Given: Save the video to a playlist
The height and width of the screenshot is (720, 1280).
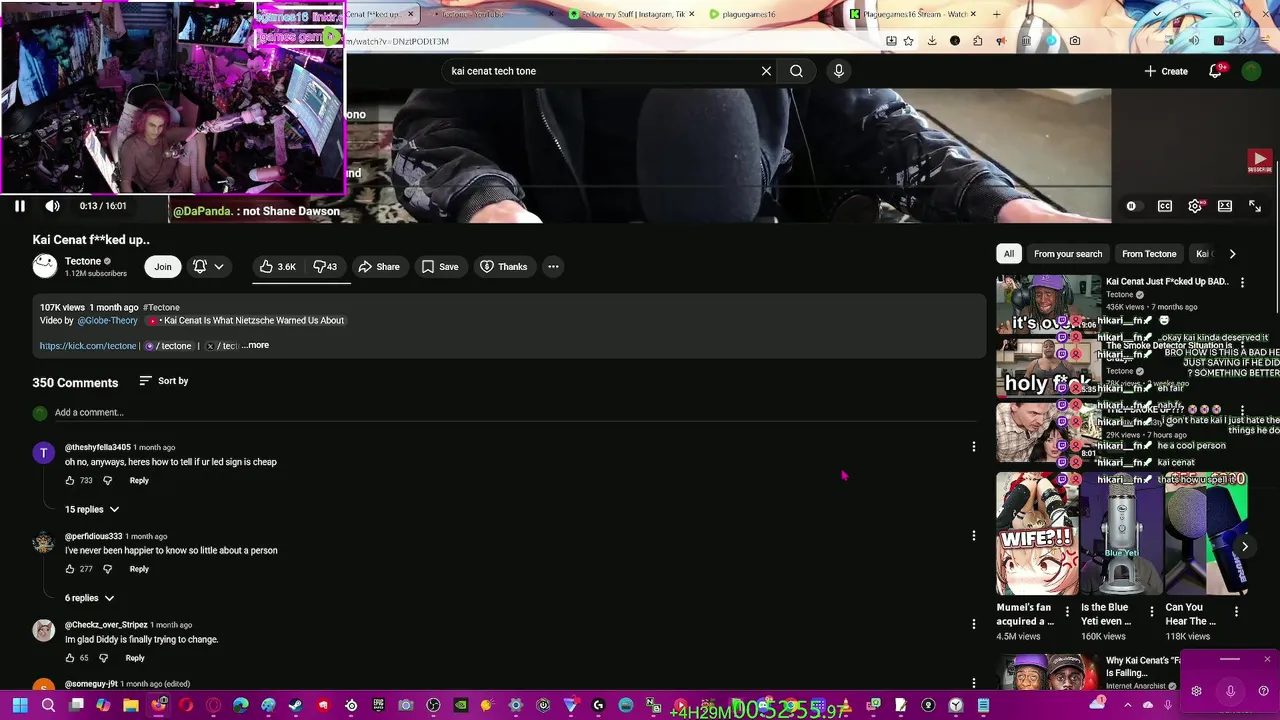Looking at the screenshot, I should coord(440,267).
